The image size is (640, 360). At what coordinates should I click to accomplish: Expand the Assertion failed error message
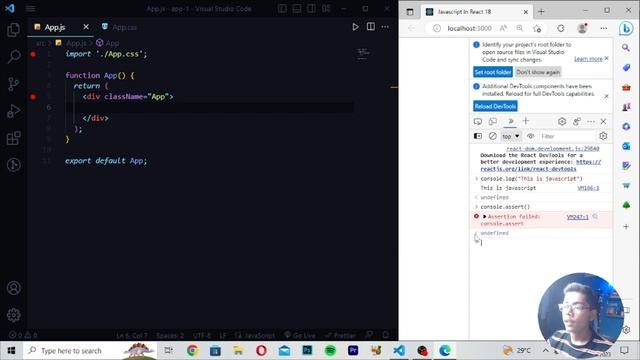(x=484, y=216)
